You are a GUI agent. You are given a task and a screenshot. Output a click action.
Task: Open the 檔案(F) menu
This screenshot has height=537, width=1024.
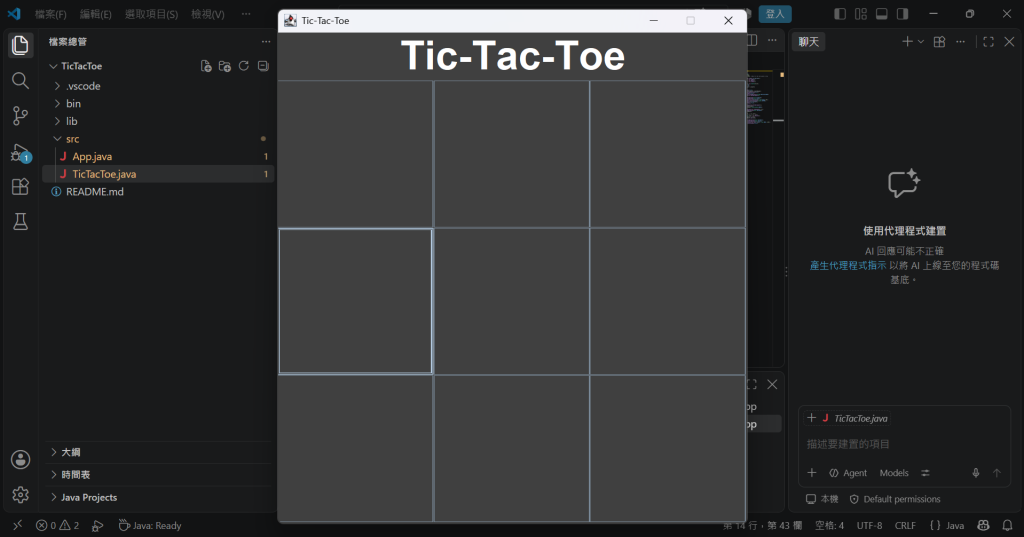coord(50,14)
